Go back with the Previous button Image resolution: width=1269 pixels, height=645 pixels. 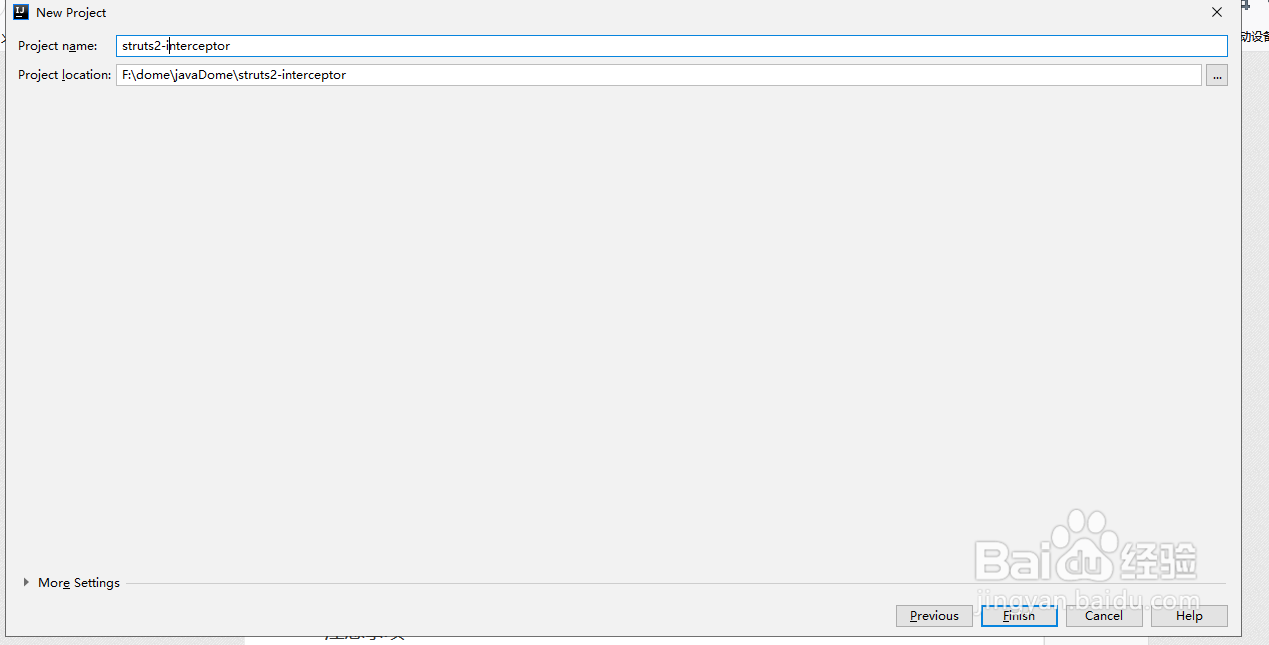point(934,616)
